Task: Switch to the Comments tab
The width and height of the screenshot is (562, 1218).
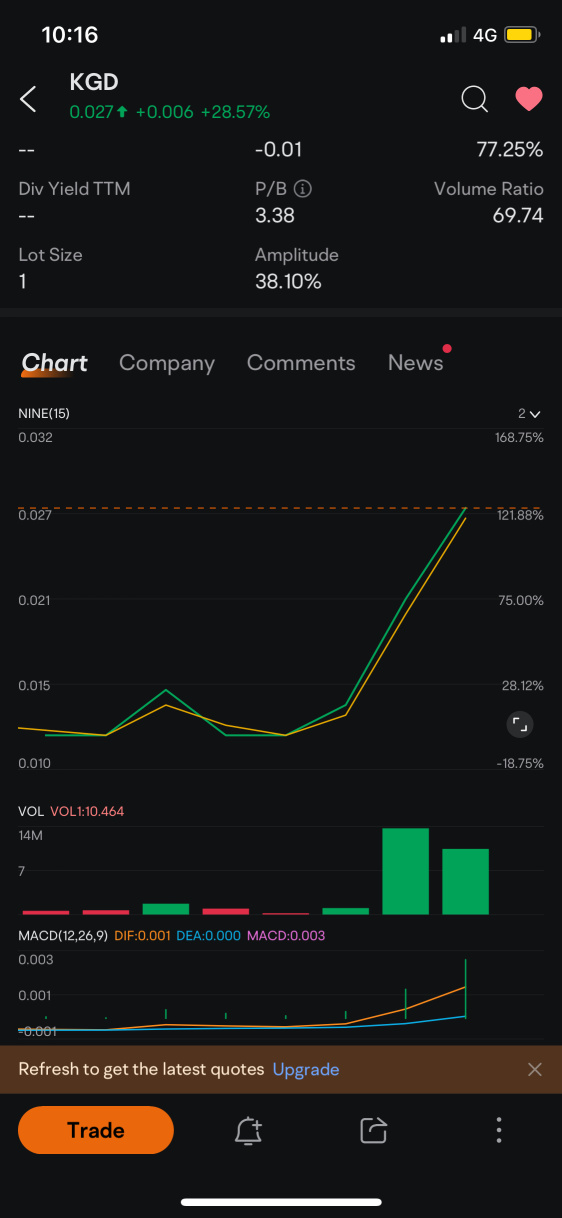Action: 301,363
